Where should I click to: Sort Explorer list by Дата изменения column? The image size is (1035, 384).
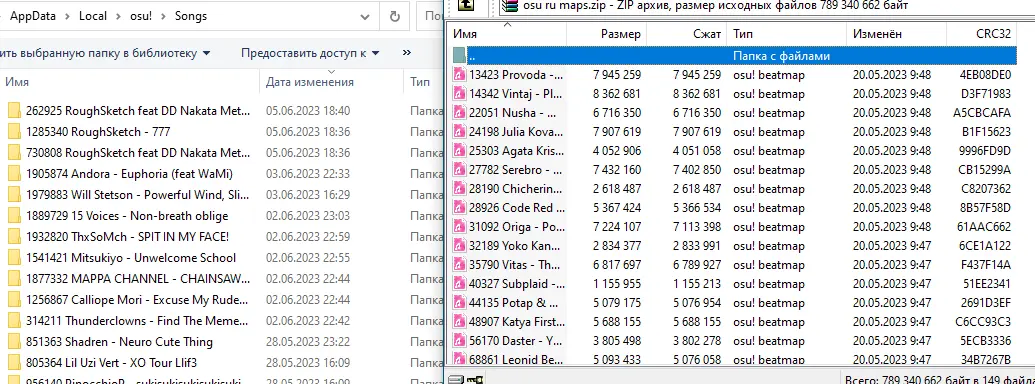[x=310, y=82]
